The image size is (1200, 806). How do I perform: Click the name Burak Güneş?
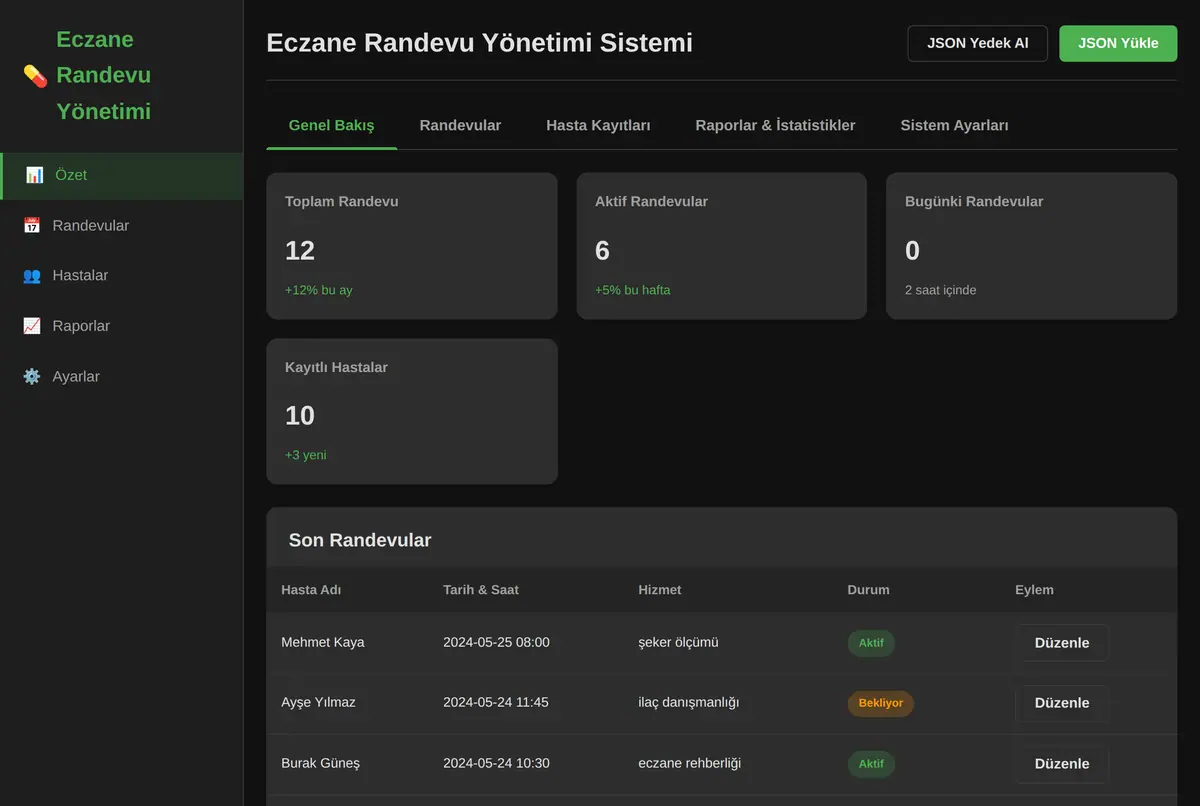point(320,763)
